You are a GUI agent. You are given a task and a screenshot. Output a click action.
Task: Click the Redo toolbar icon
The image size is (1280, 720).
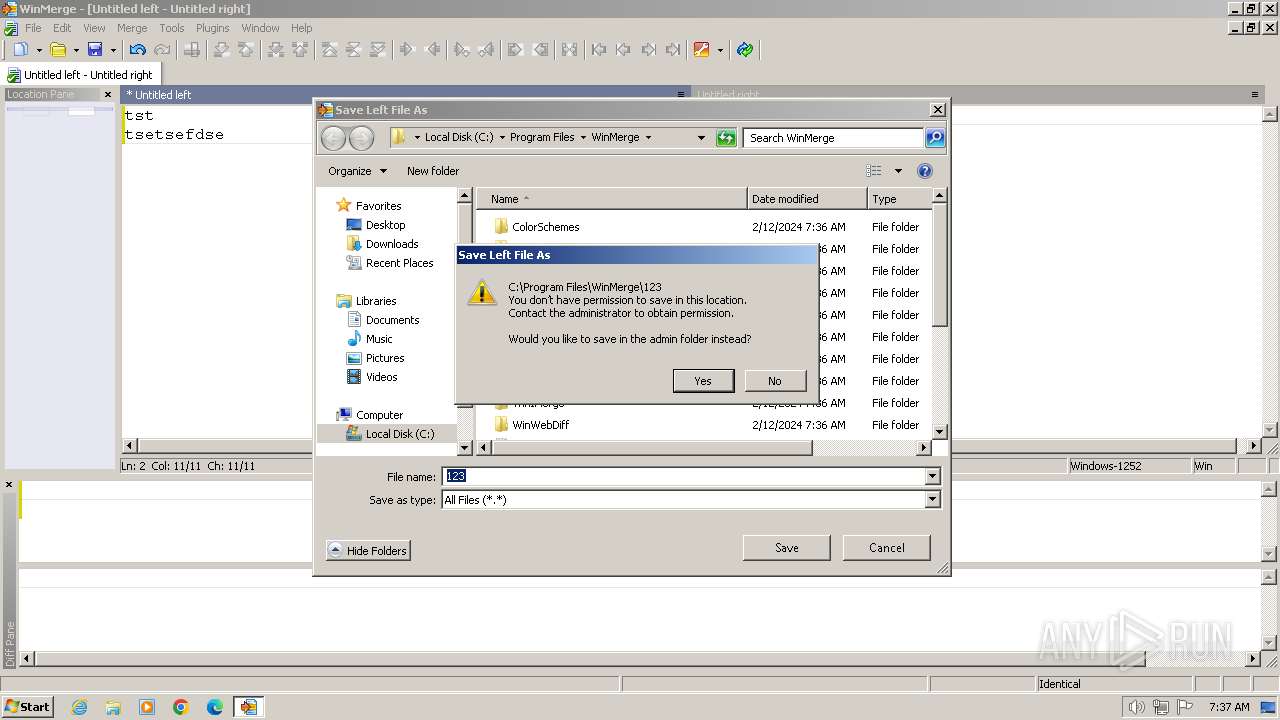(162, 49)
